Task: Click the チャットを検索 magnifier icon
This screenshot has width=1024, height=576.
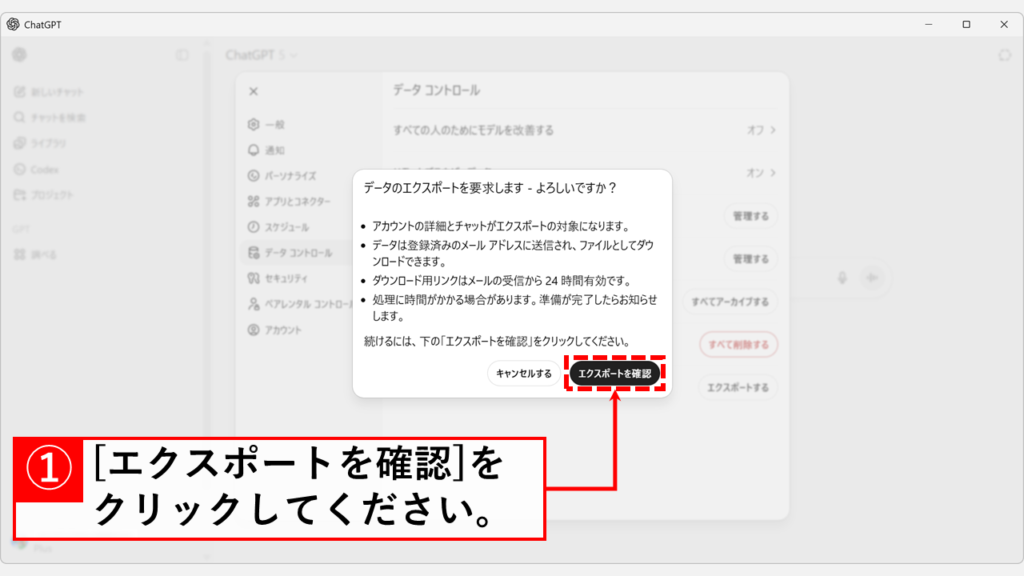Action: [x=19, y=118]
